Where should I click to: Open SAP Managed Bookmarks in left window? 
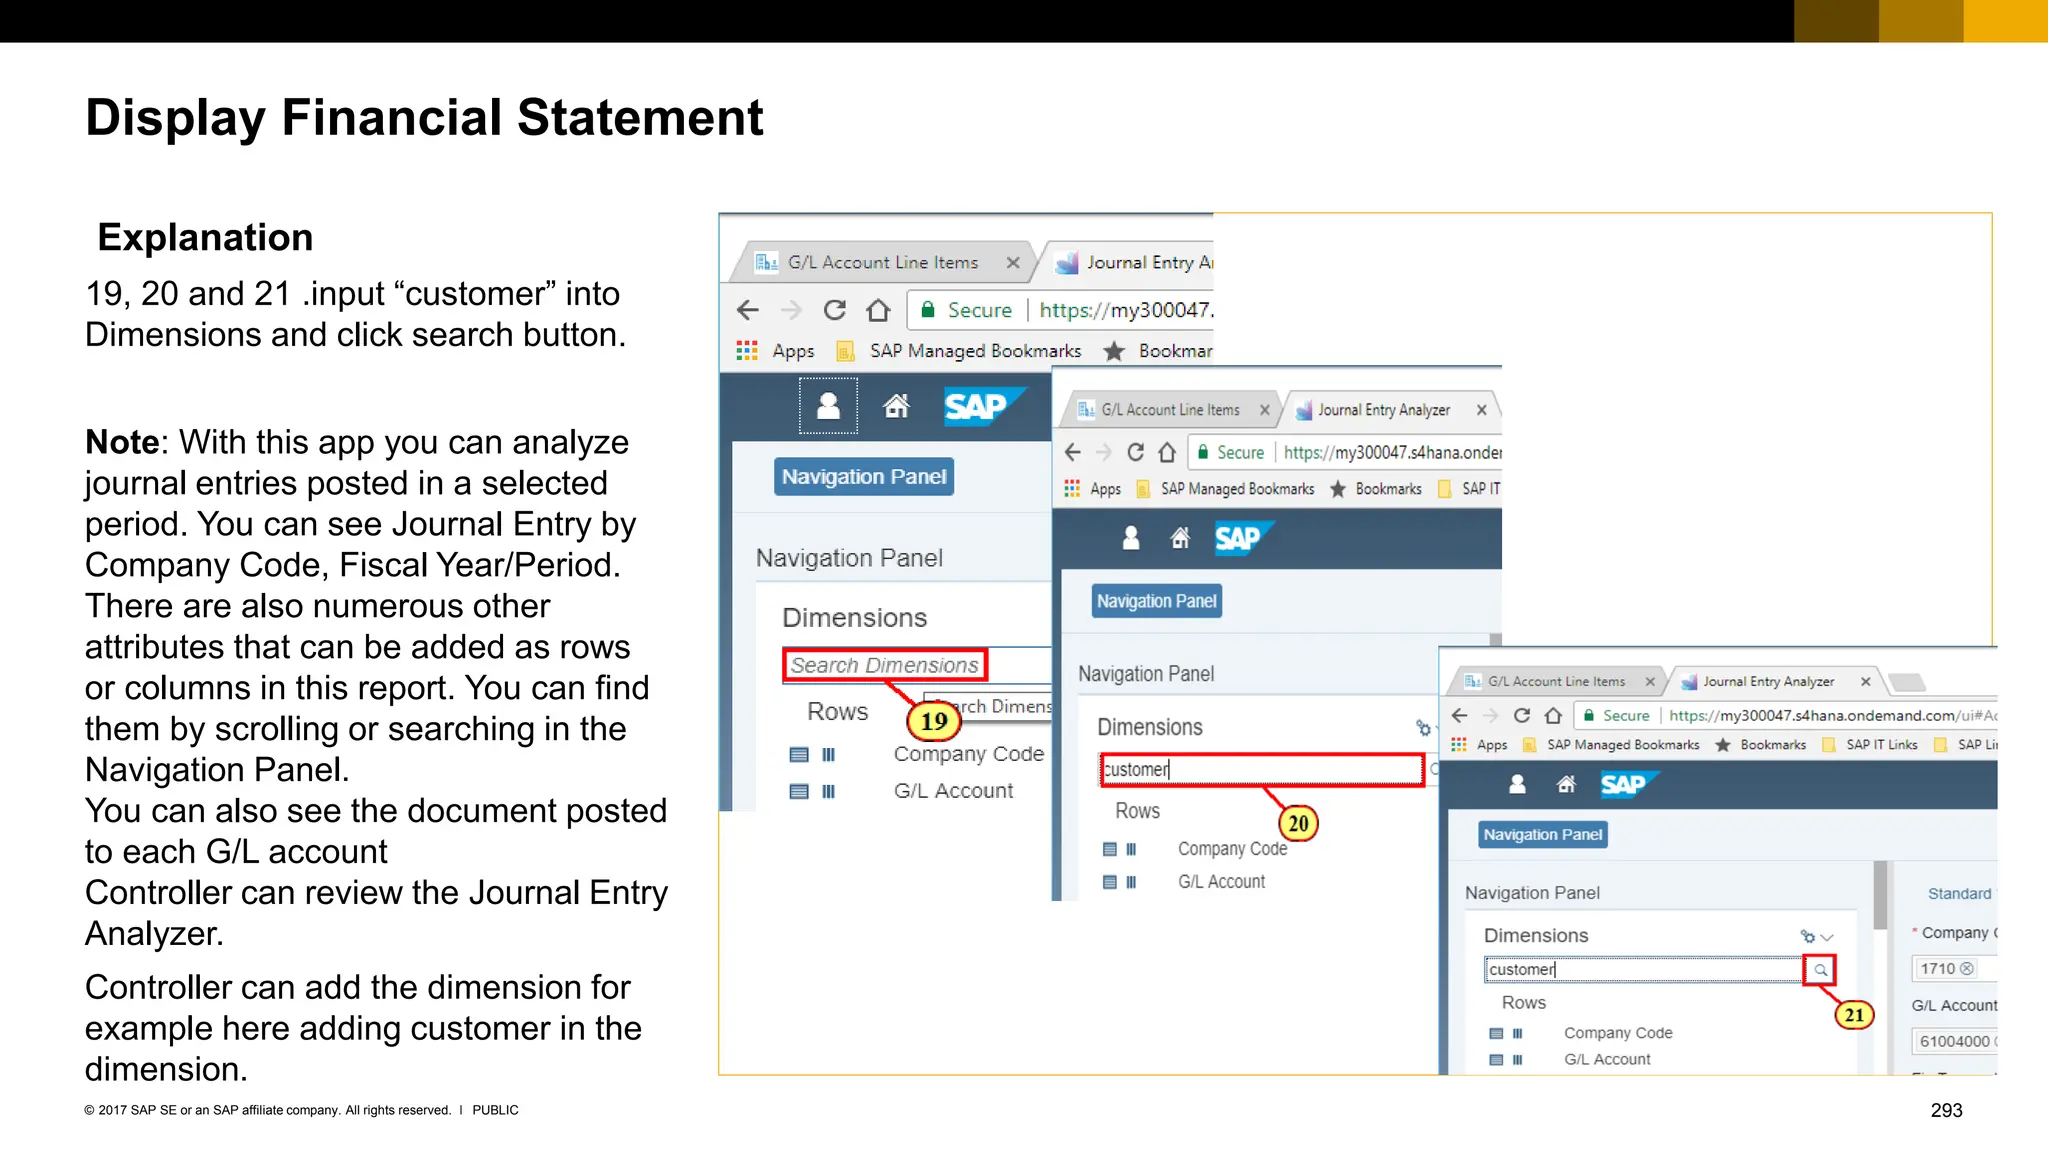tap(961, 351)
